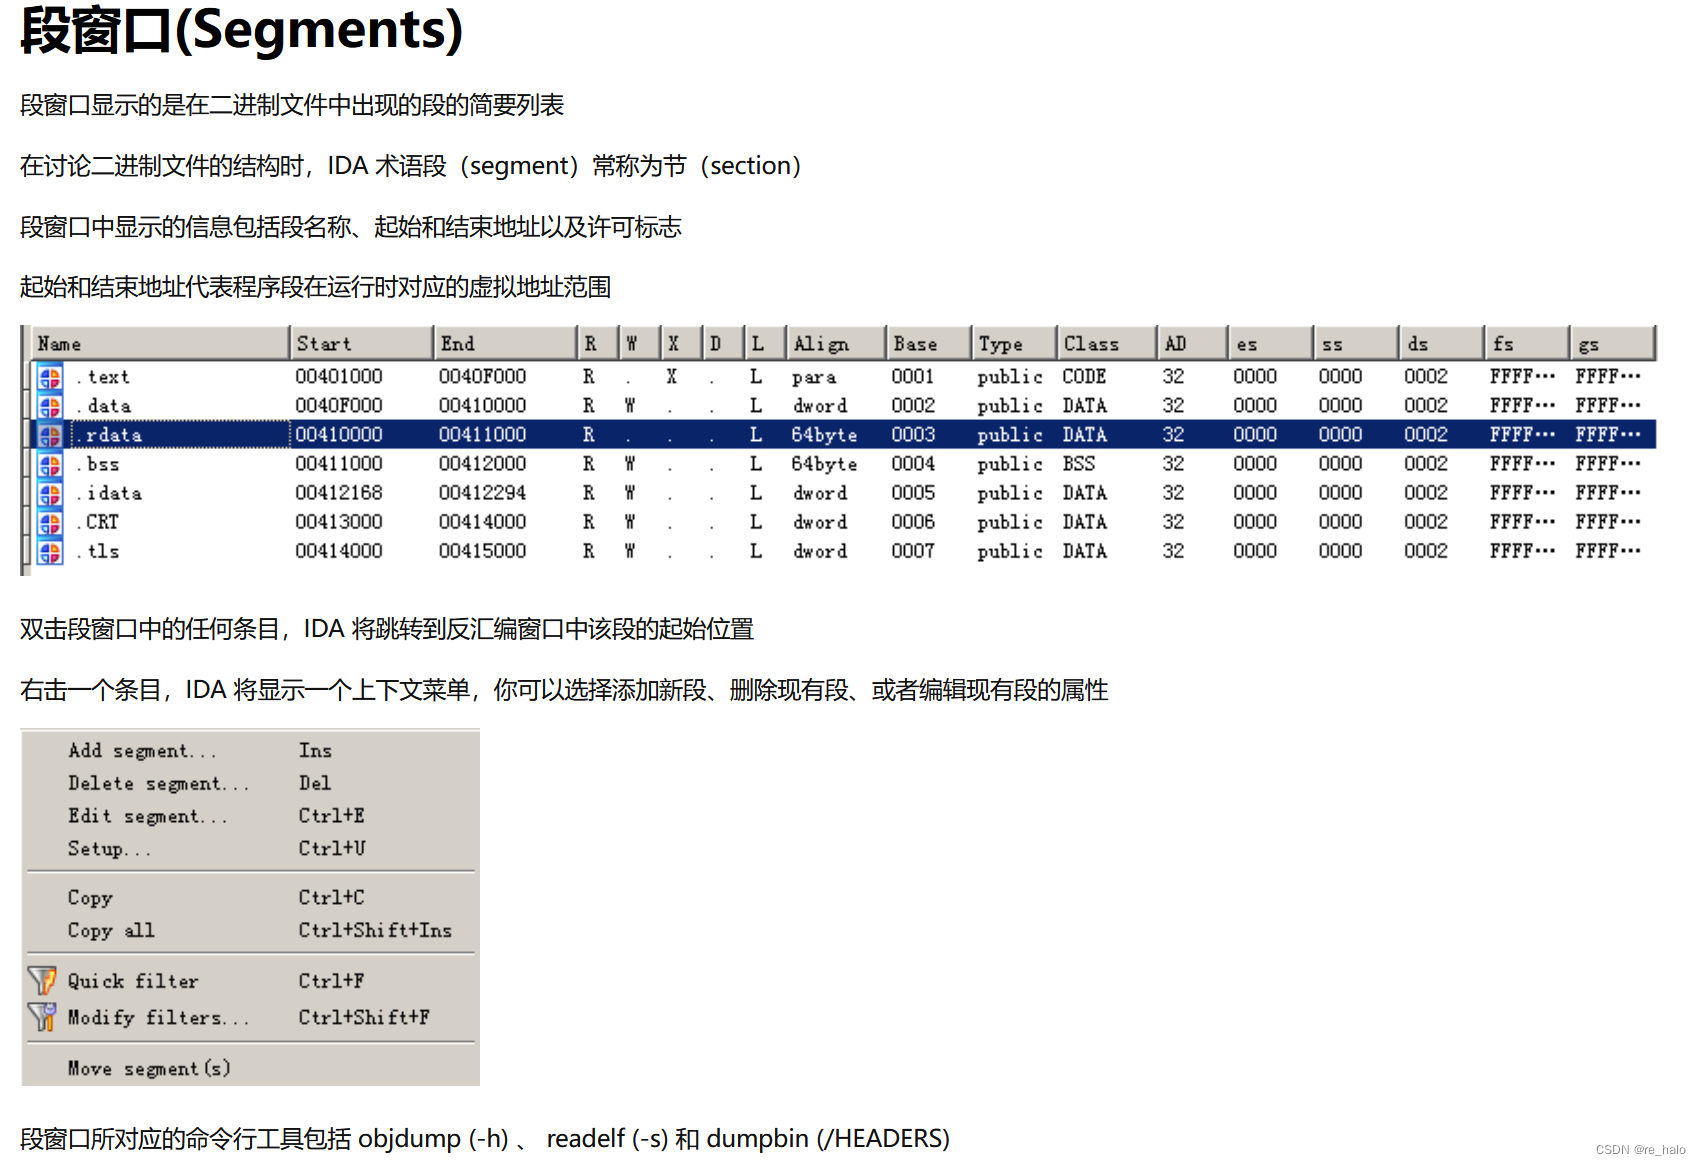Choose Delete segment from the context menu
Image resolution: width=1701 pixels, height=1165 pixels.
(x=158, y=783)
